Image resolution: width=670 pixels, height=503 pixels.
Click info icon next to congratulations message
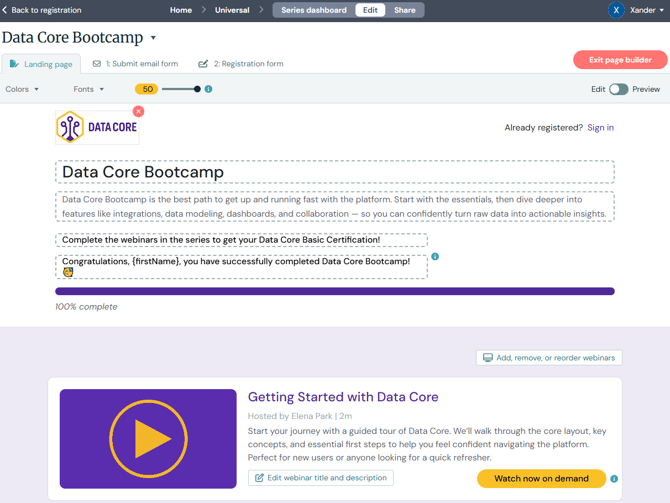click(x=435, y=257)
